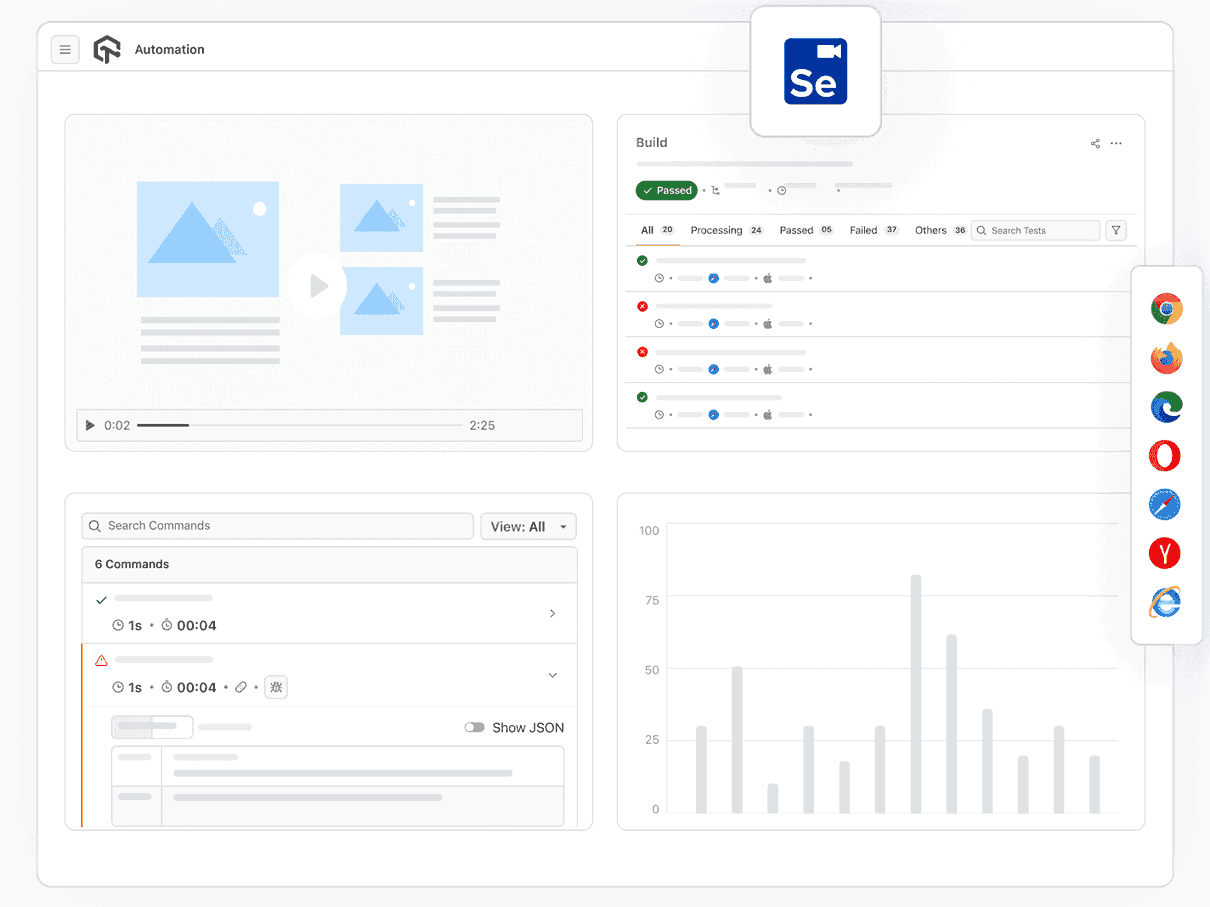This screenshot has height=907, width=1210.
Task: Pick the Opera browser icon
Action: coord(1165,456)
